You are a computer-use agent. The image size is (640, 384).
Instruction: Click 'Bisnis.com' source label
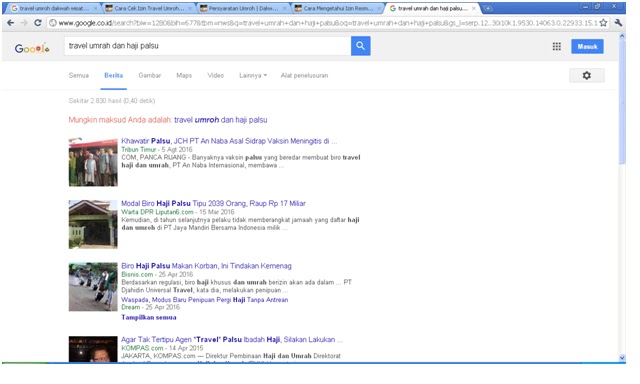pyautogui.click(x=137, y=275)
